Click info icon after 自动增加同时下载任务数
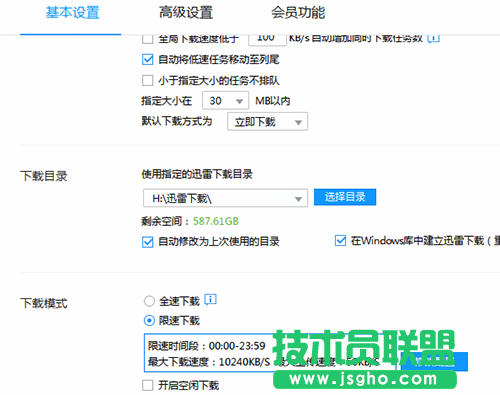This screenshot has width=500, height=395. (433, 39)
